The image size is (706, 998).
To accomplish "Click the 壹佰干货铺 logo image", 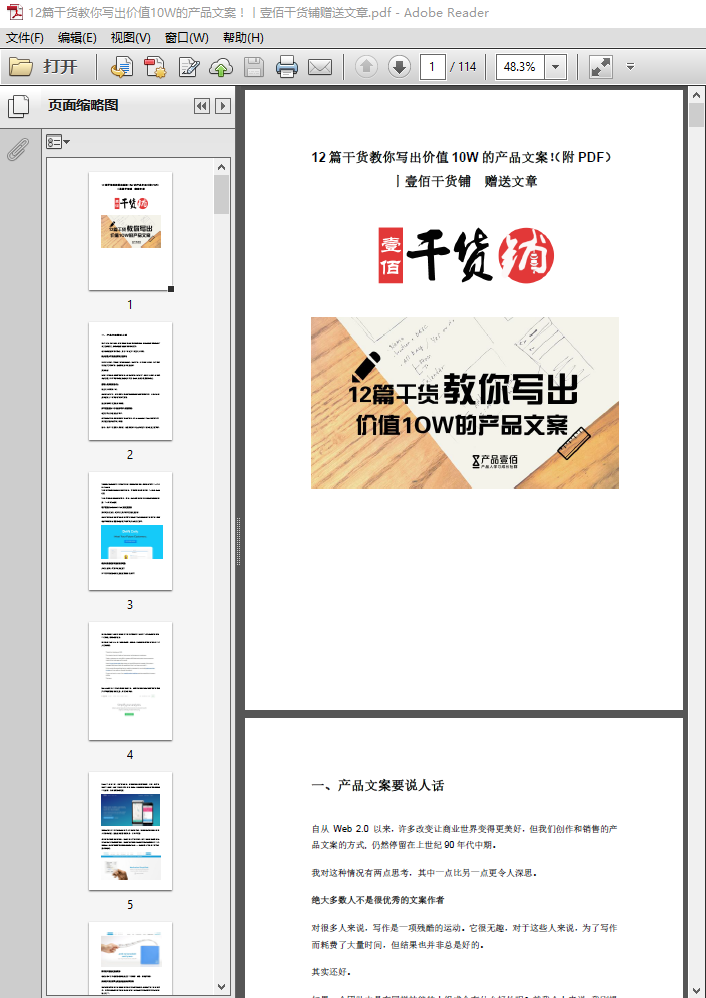I will point(466,255).
